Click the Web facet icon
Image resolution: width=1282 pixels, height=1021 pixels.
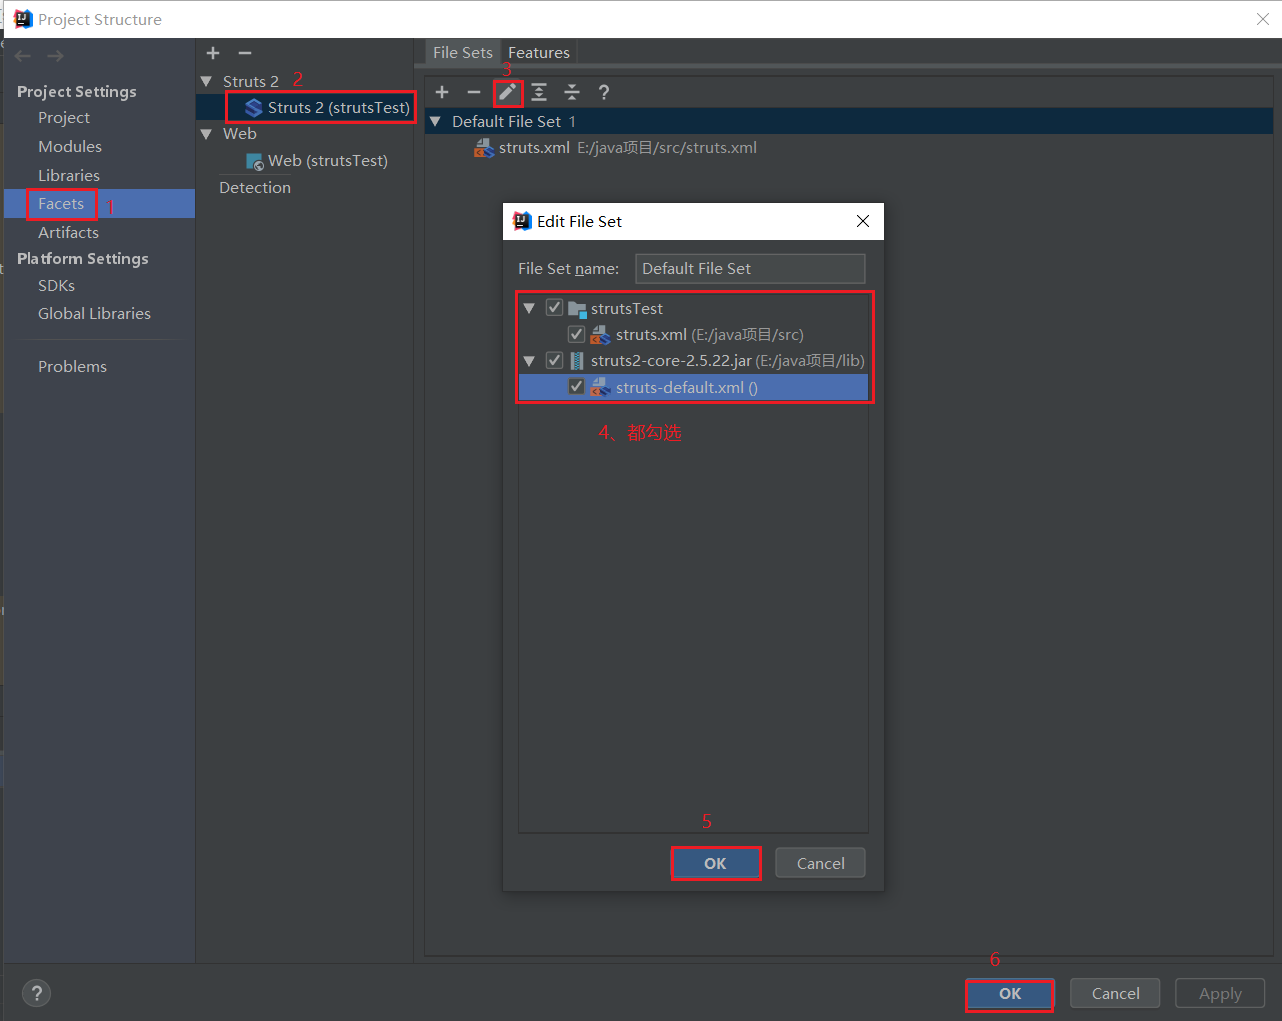click(x=255, y=161)
